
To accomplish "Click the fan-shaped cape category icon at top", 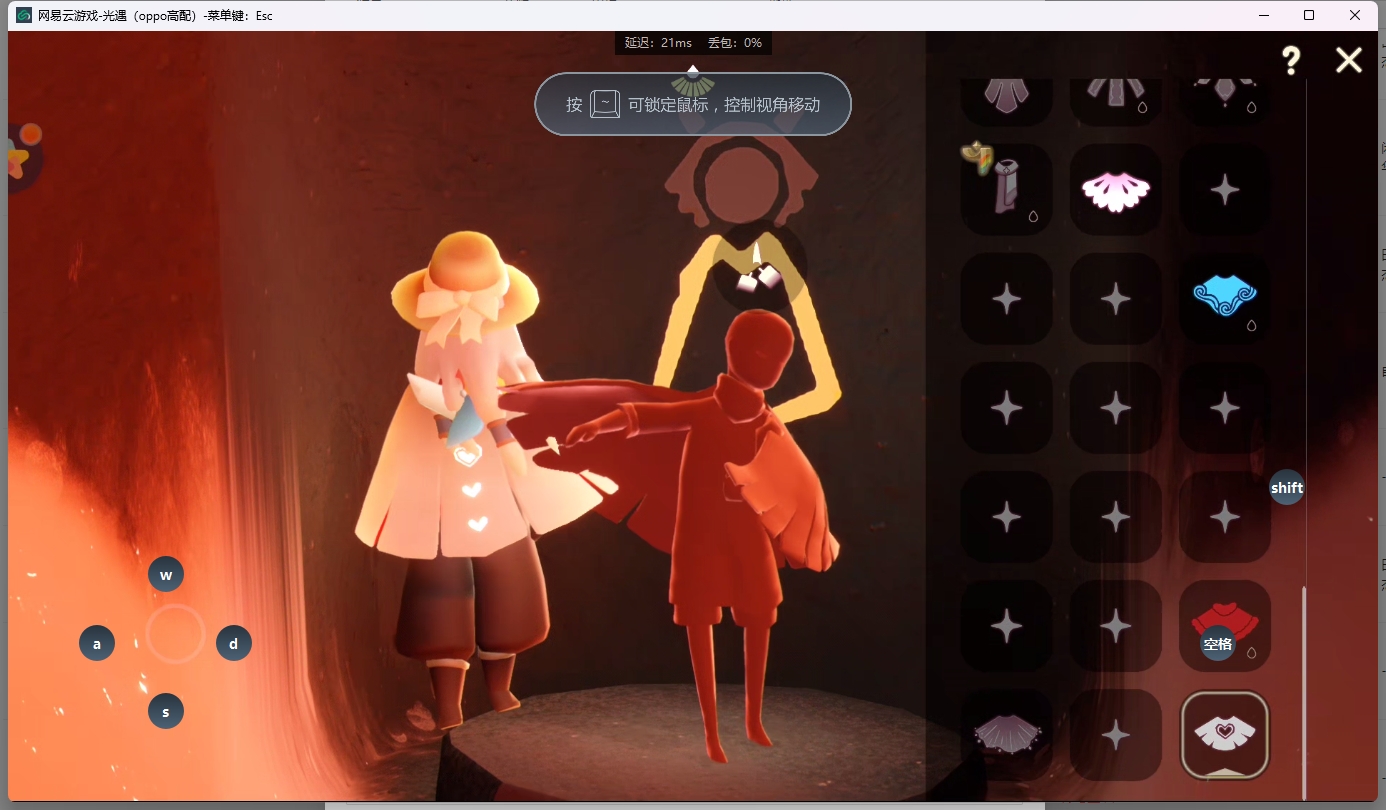I will (x=692, y=86).
